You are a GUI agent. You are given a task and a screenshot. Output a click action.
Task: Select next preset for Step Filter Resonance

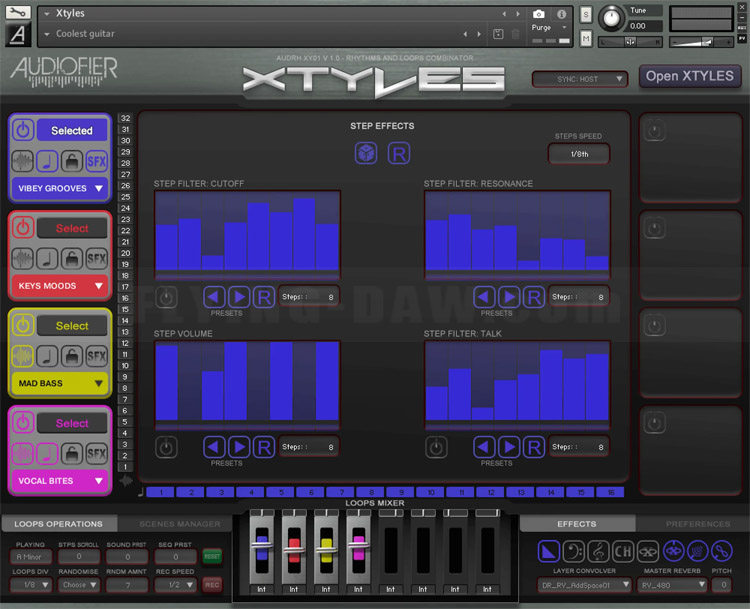pos(509,297)
